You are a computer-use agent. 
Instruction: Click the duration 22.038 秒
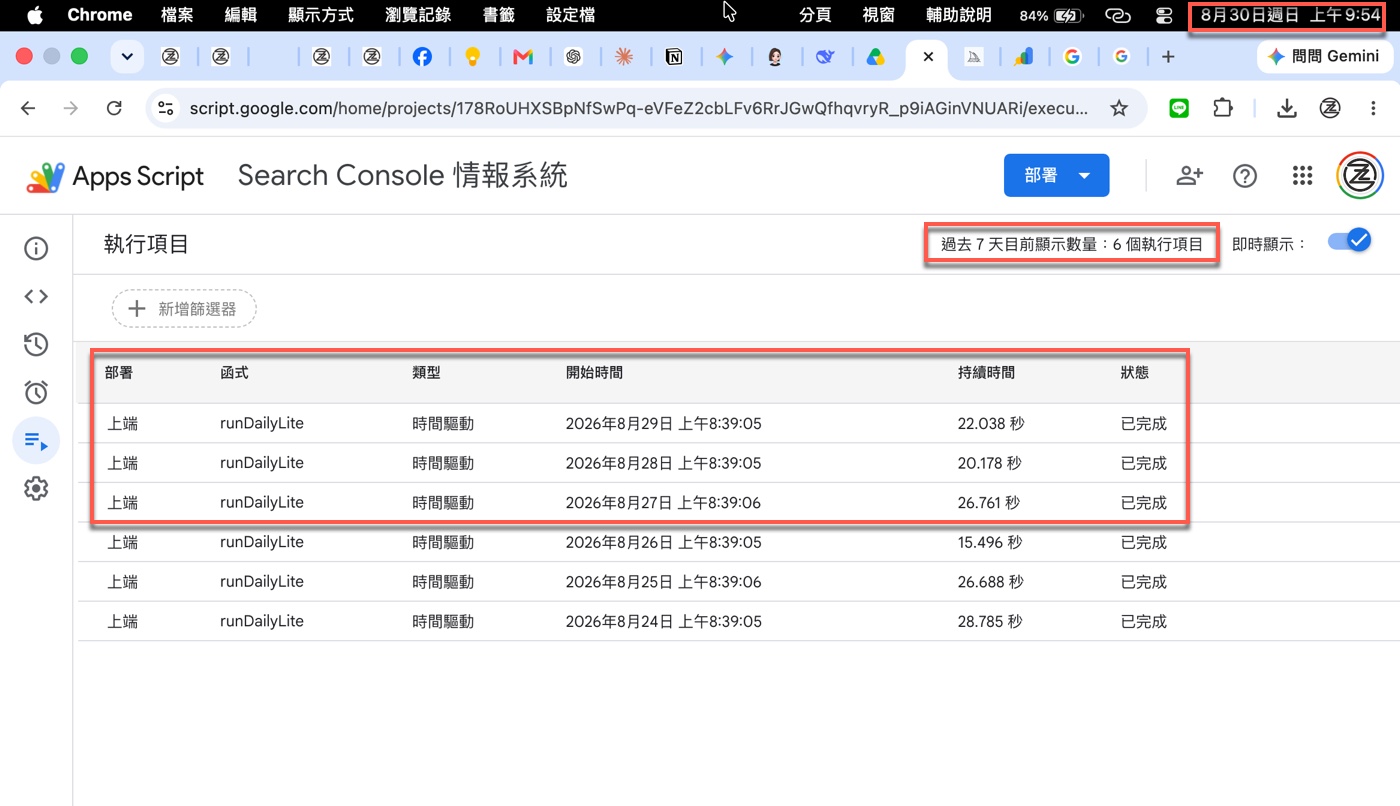pyautogui.click(x=991, y=424)
